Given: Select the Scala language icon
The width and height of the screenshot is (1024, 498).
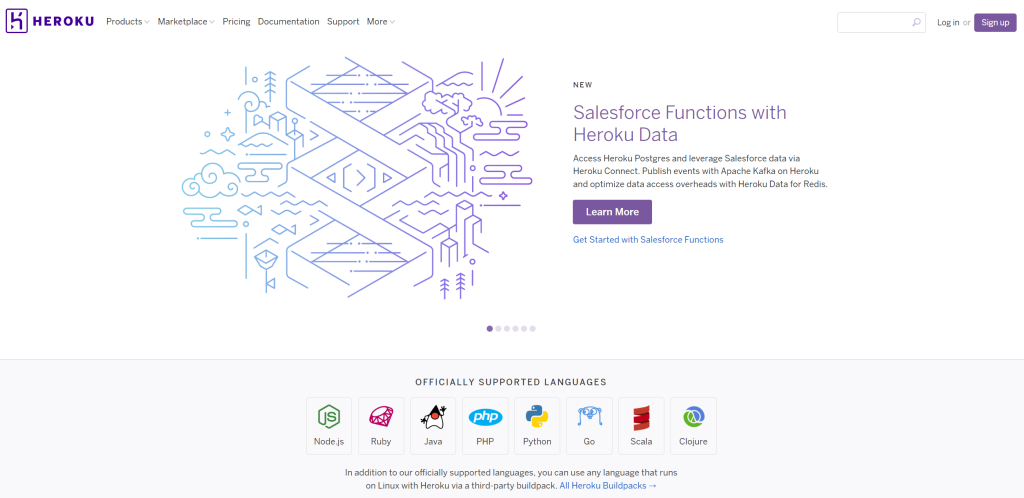Looking at the screenshot, I should tap(641, 425).
